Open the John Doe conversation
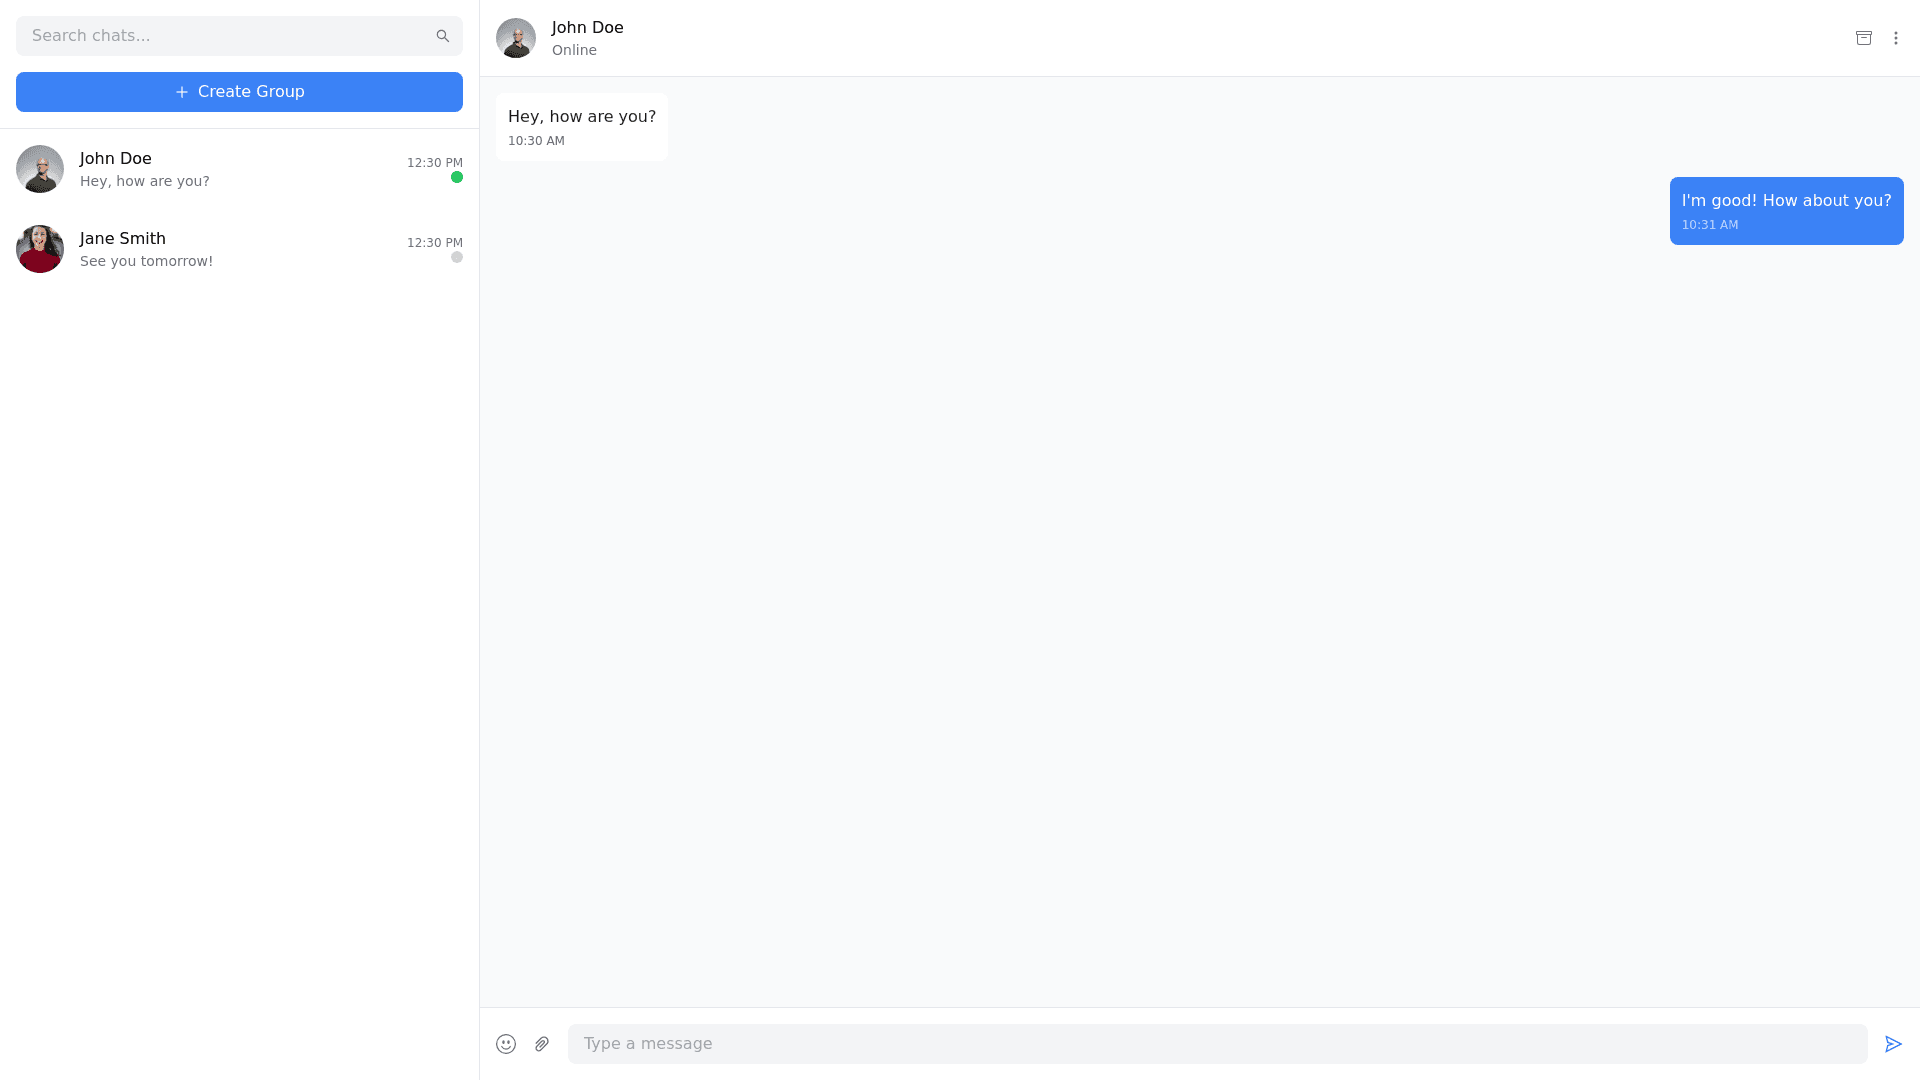This screenshot has height=1080, width=1920. tap(240, 169)
